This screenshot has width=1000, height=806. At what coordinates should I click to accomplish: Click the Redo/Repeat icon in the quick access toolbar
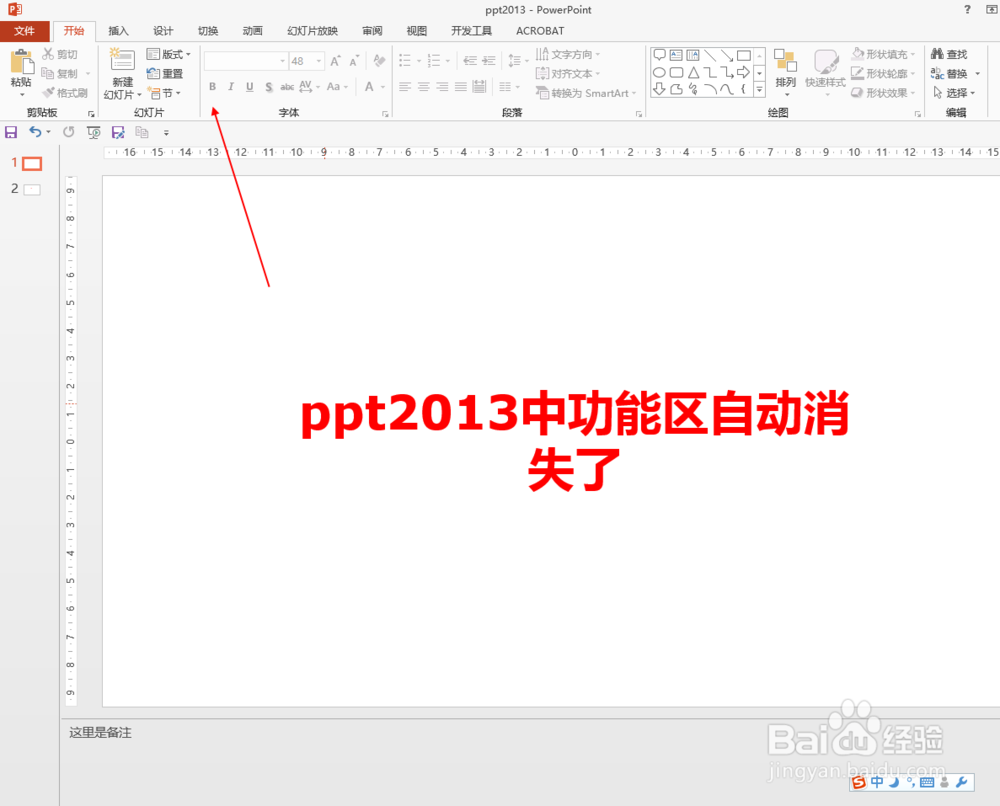pos(68,132)
